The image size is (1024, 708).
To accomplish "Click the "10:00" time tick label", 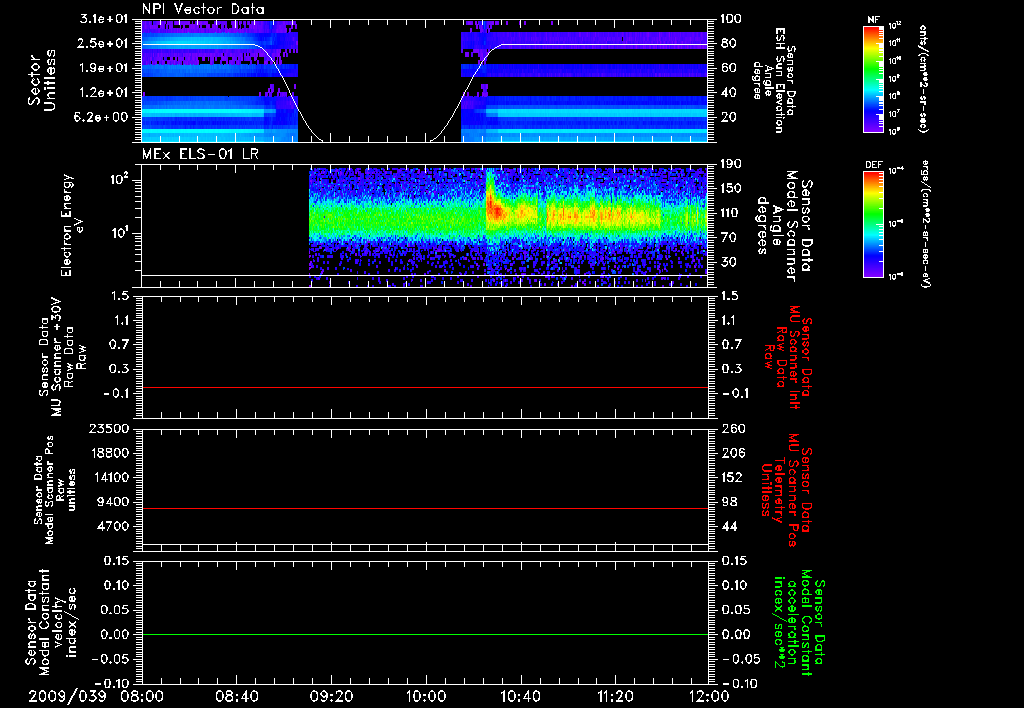I will [x=426, y=696].
